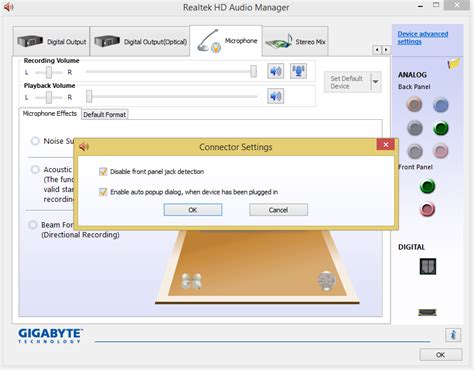Minimize the Realtek HD Audio Manager window
The width and height of the screenshot is (474, 370).
421,6
